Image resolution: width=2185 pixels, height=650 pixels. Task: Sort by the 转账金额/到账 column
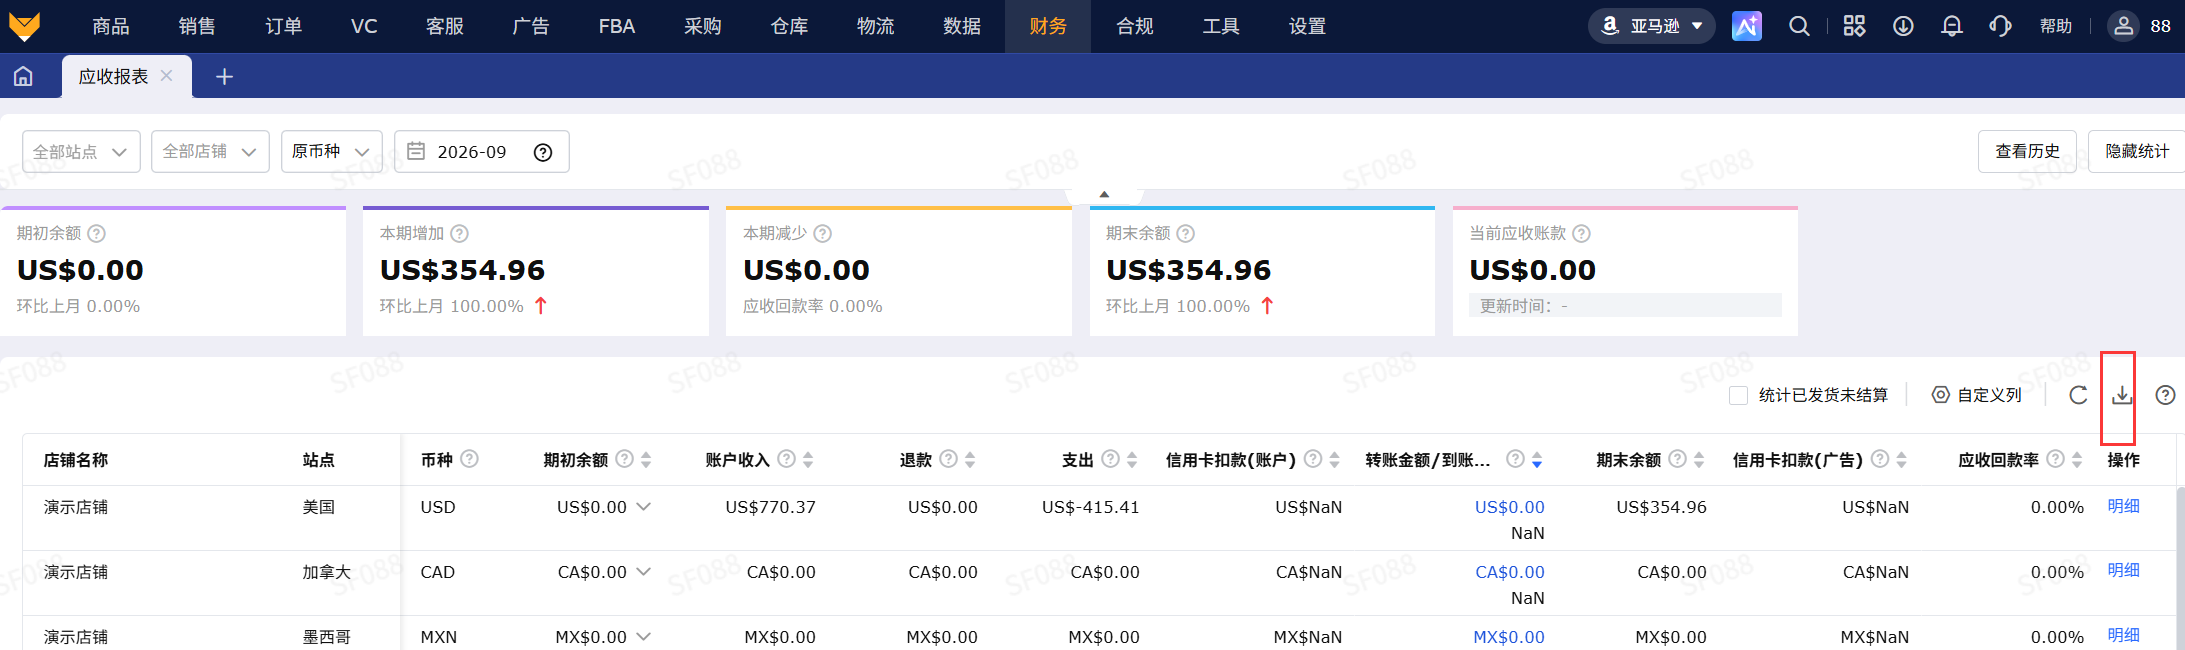(1537, 460)
